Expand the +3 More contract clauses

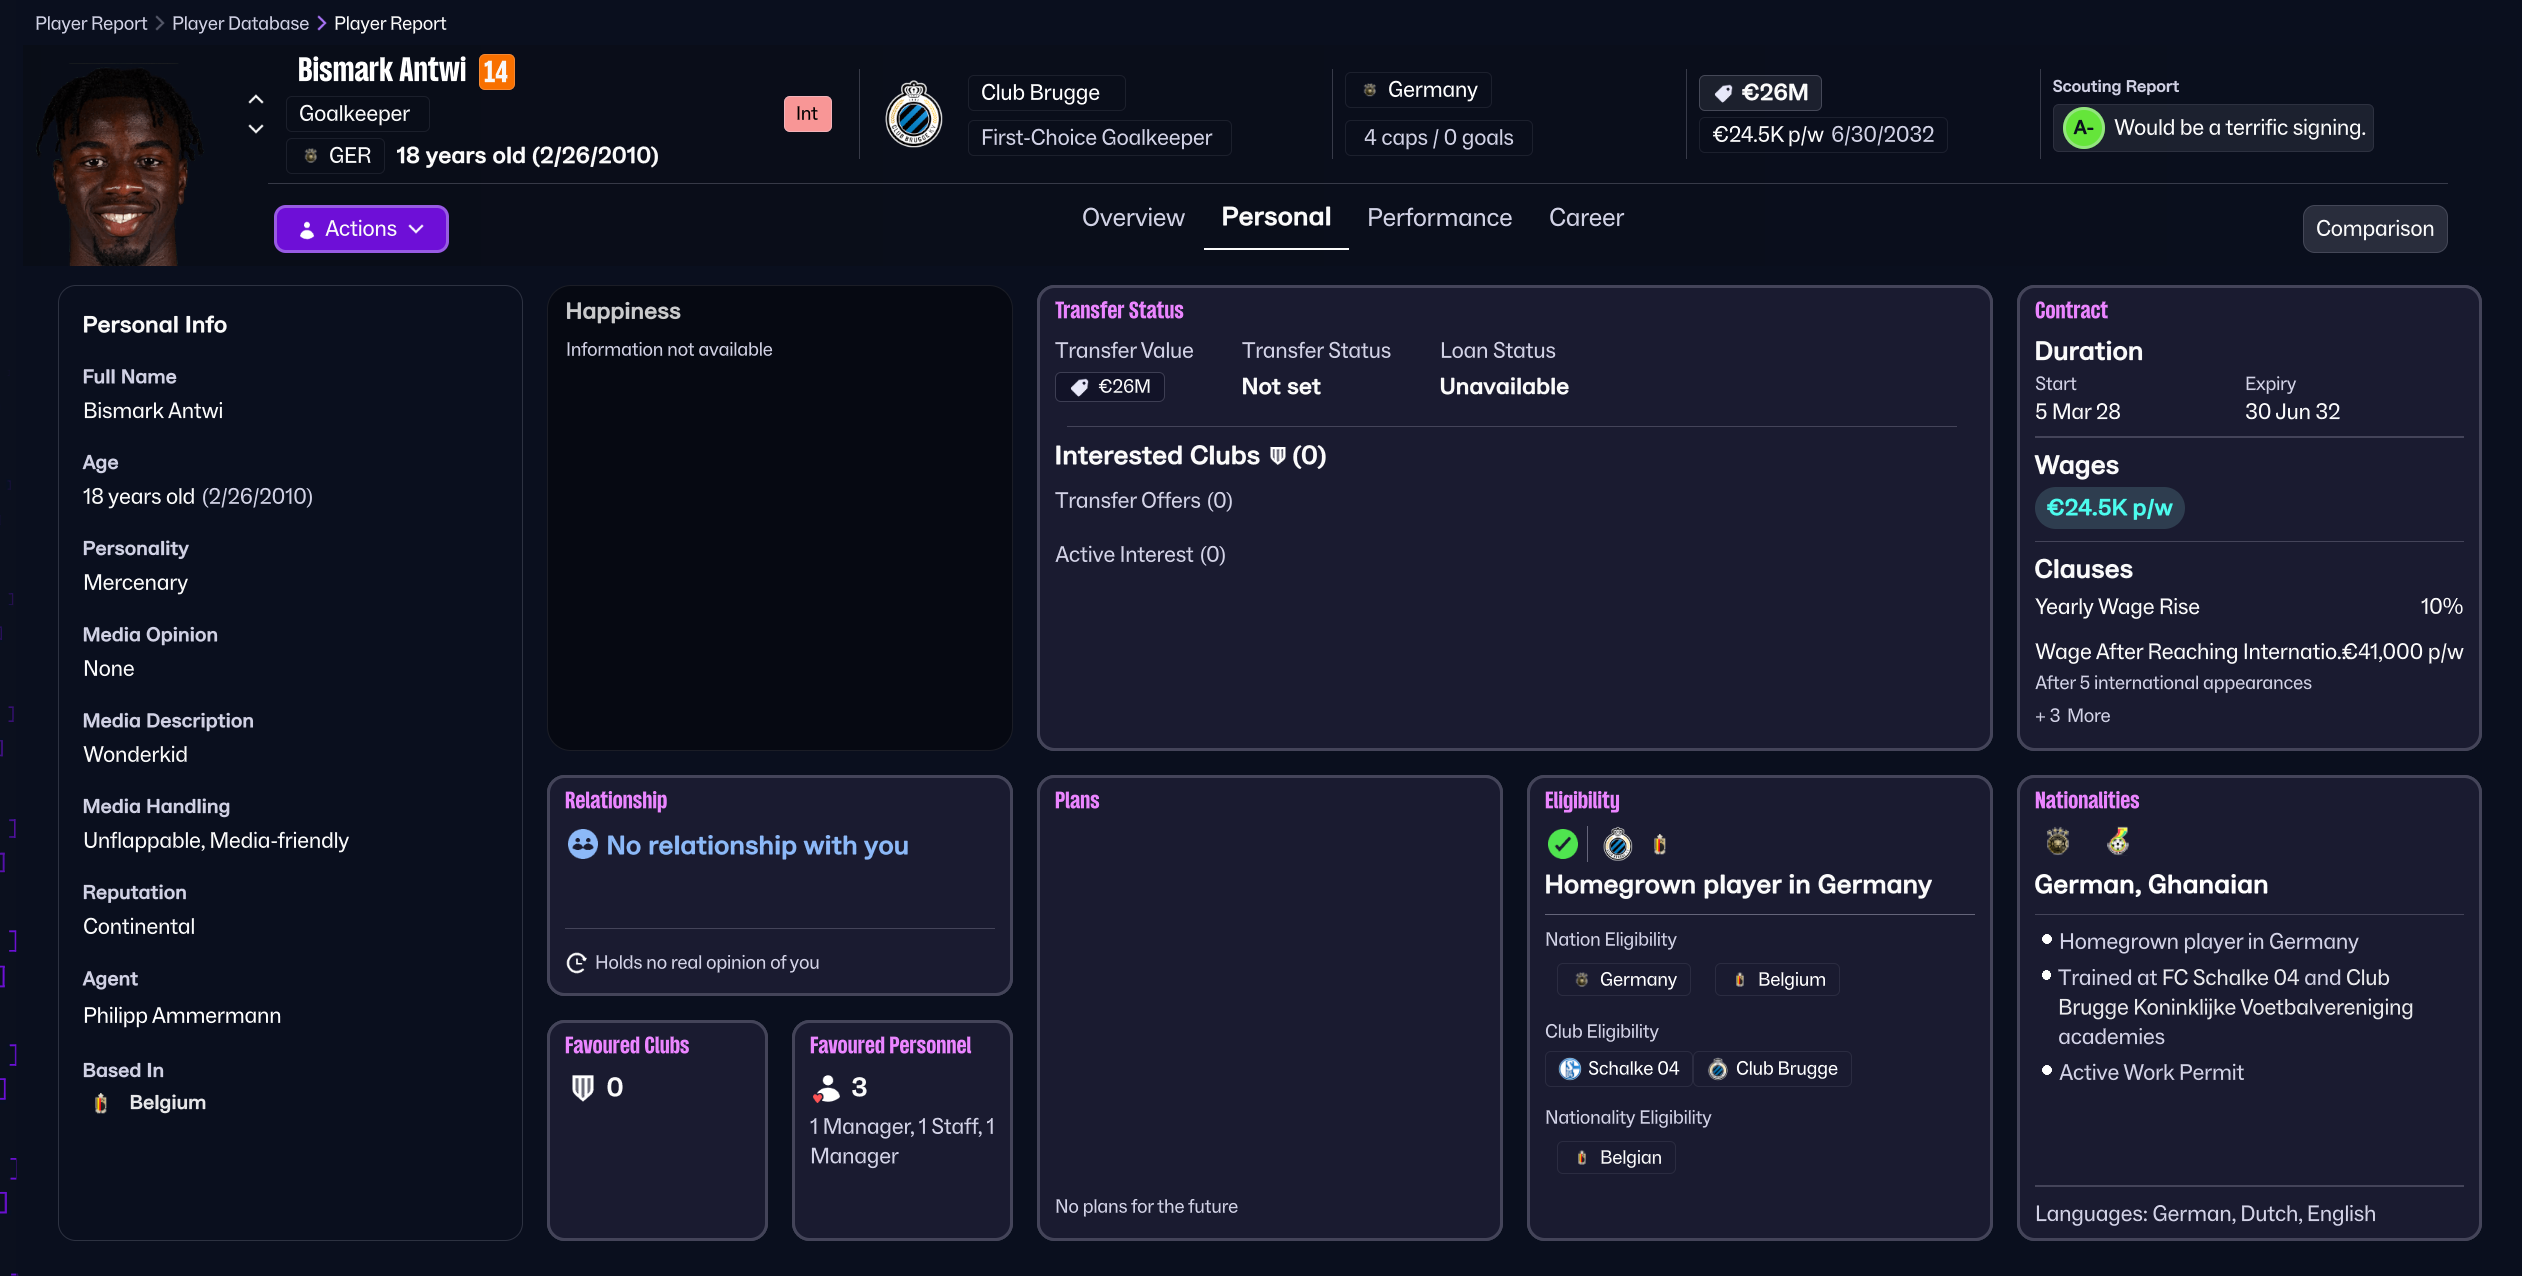[2072, 716]
